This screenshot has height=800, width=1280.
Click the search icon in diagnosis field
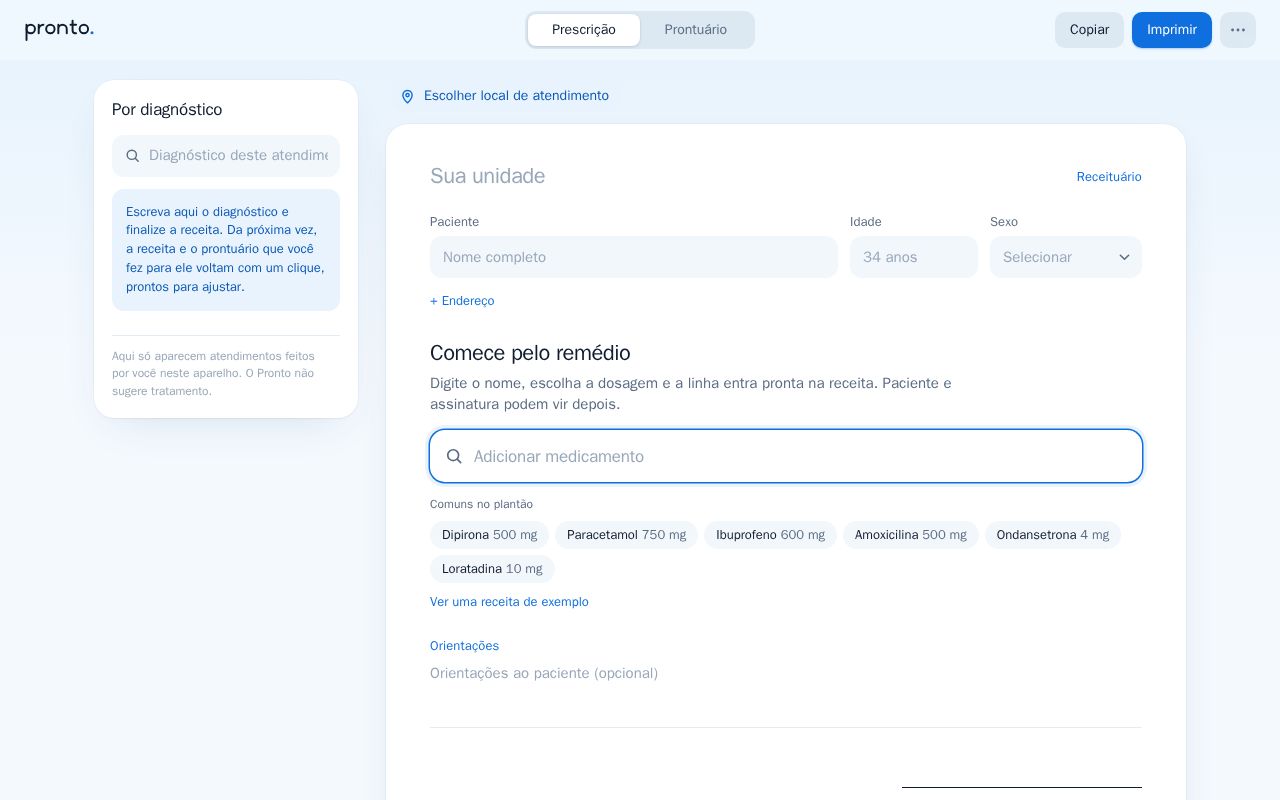[x=132, y=156]
